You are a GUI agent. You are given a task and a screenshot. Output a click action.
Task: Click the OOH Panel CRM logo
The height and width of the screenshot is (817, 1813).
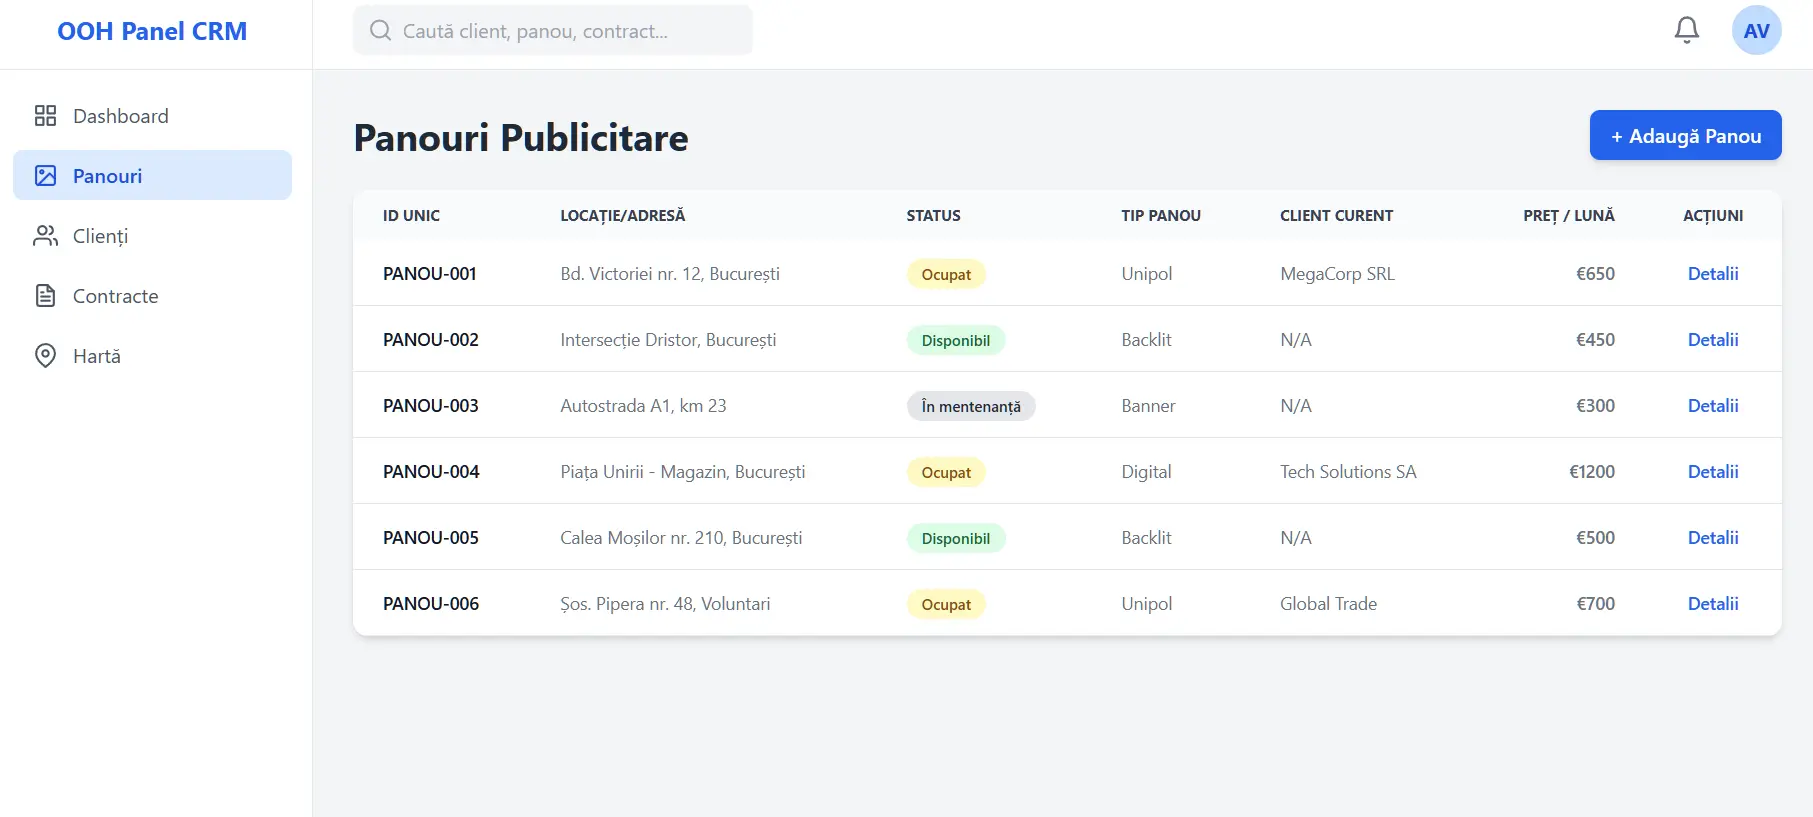152,31
